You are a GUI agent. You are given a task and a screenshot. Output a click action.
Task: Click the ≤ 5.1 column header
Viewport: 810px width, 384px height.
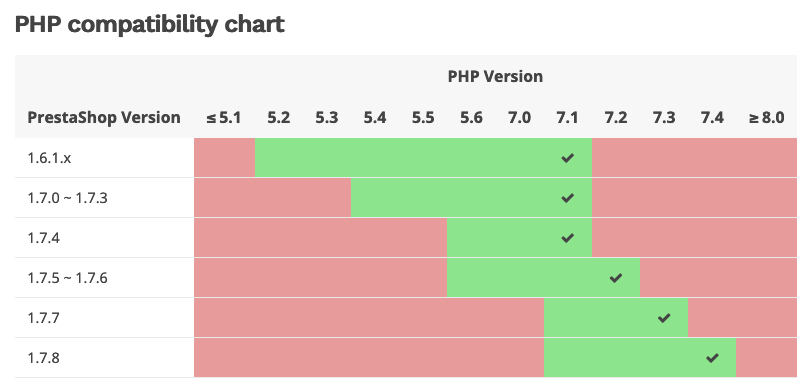224,118
